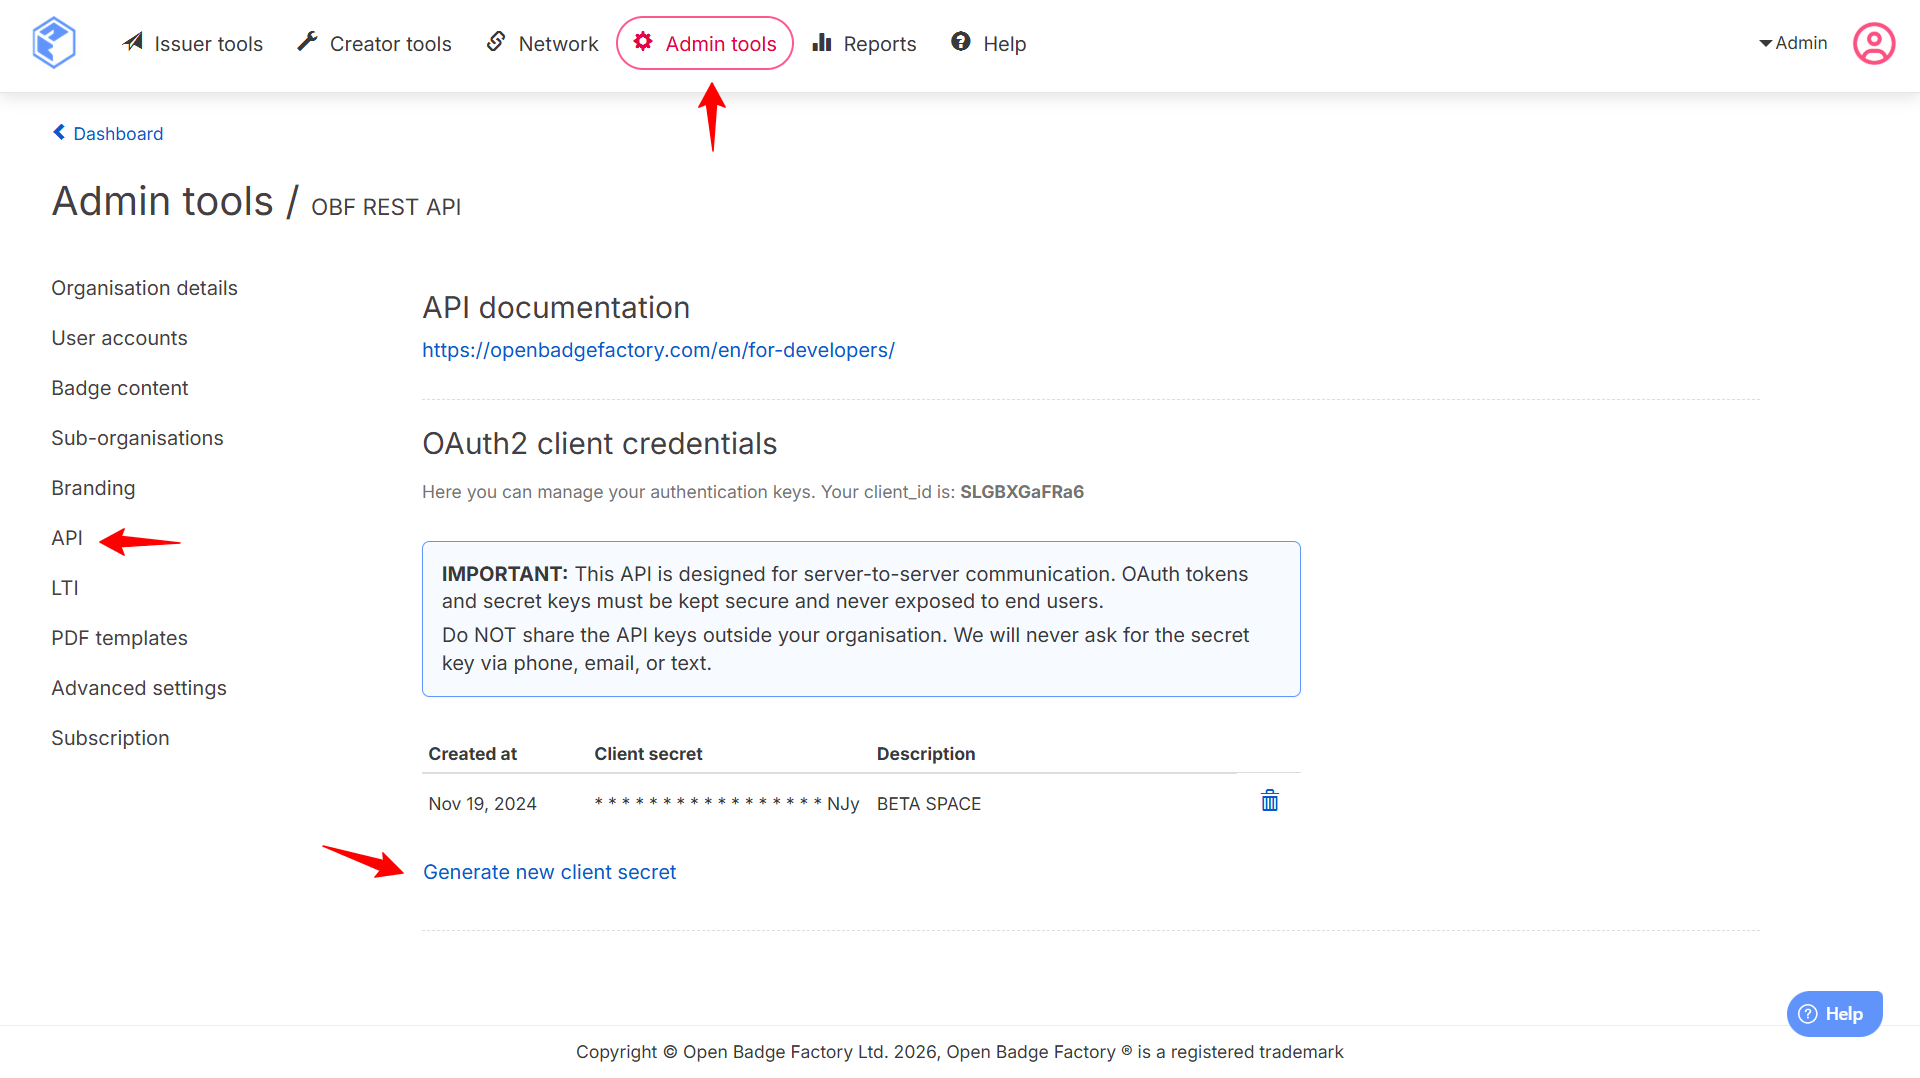
Task: Click the BETA SPACE description cell
Action: click(929, 804)
